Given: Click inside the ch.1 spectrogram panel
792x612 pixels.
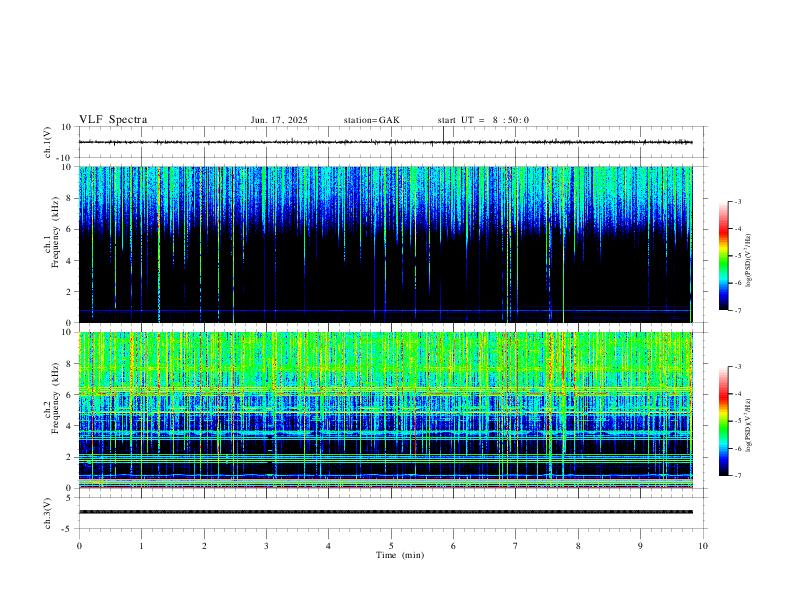Looking at the screenshot, I should click(385, 244).
